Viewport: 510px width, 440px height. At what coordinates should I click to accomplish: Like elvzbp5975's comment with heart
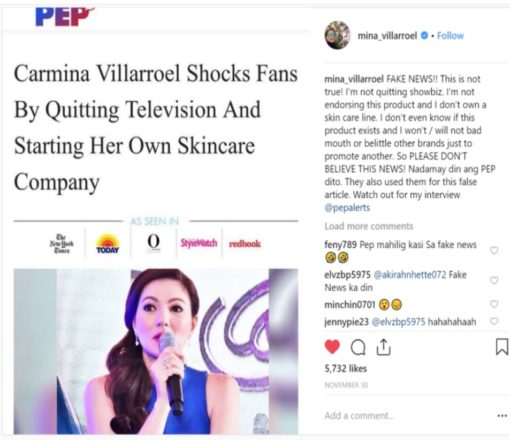494,280
